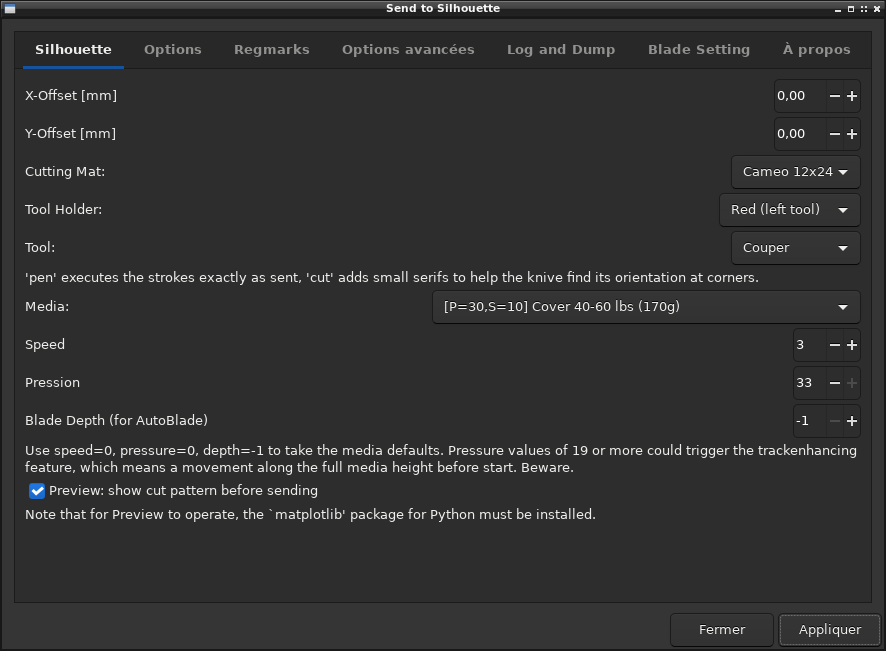This screenshot has width=886, height=651.
Task: Increase Speed using the plus icon
Action: pyautogui.click(x=852, y=345)
